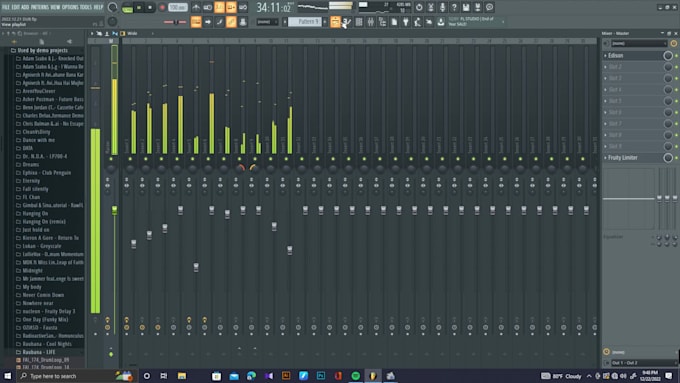Open the FILE menu
Screen dimensions: 680x383
pos(5,7)
